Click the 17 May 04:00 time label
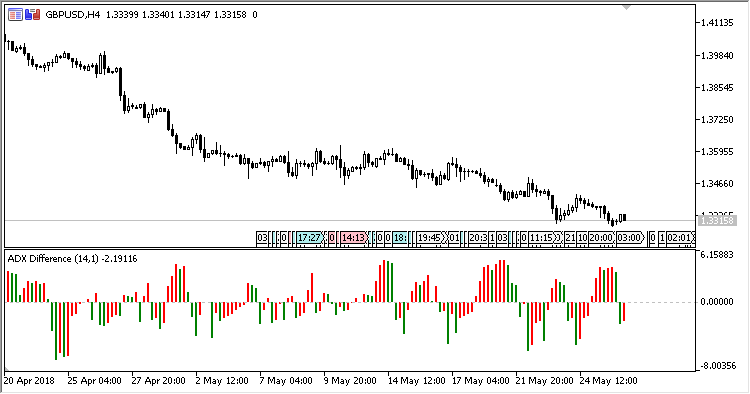 (x=480, y=381)
